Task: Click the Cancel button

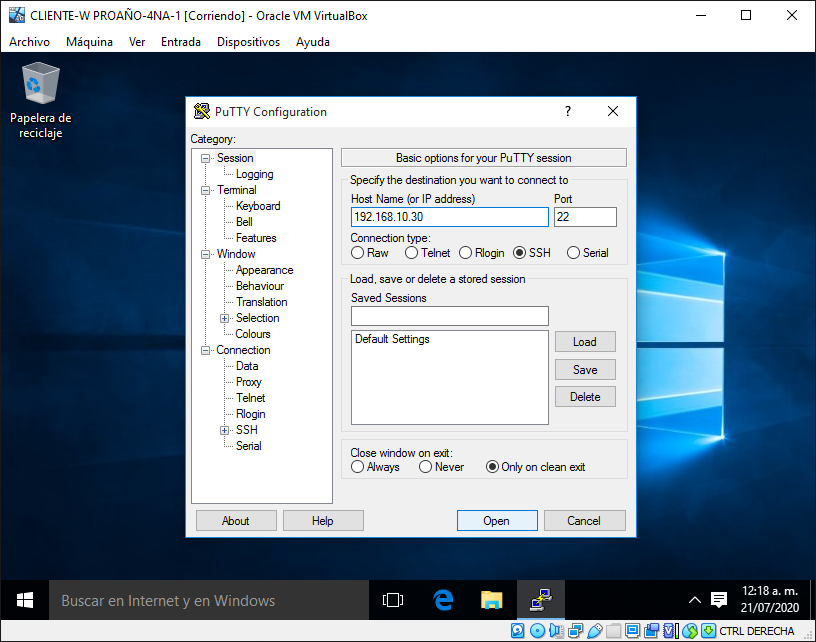Action: point(584,520)
